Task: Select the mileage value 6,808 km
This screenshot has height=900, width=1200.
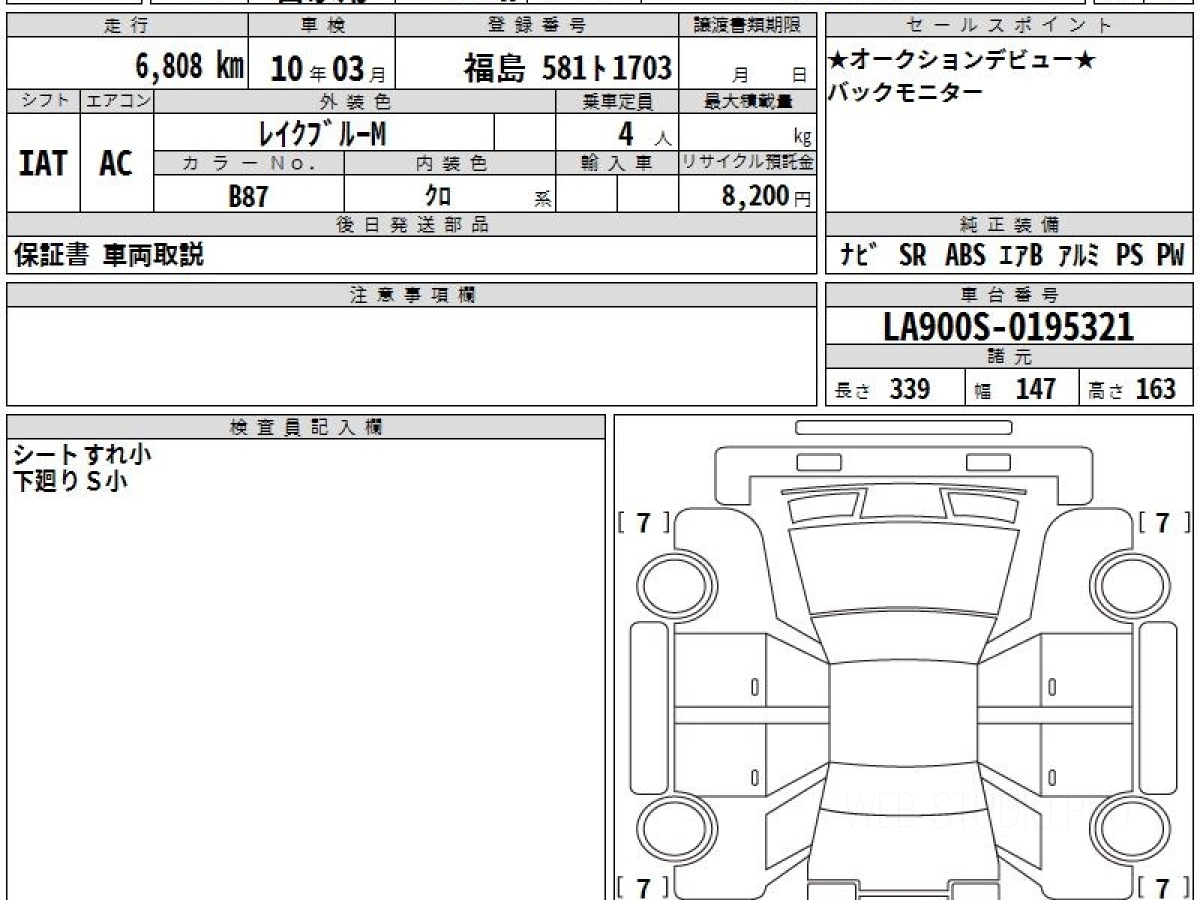Action: (x=189, y=66)
